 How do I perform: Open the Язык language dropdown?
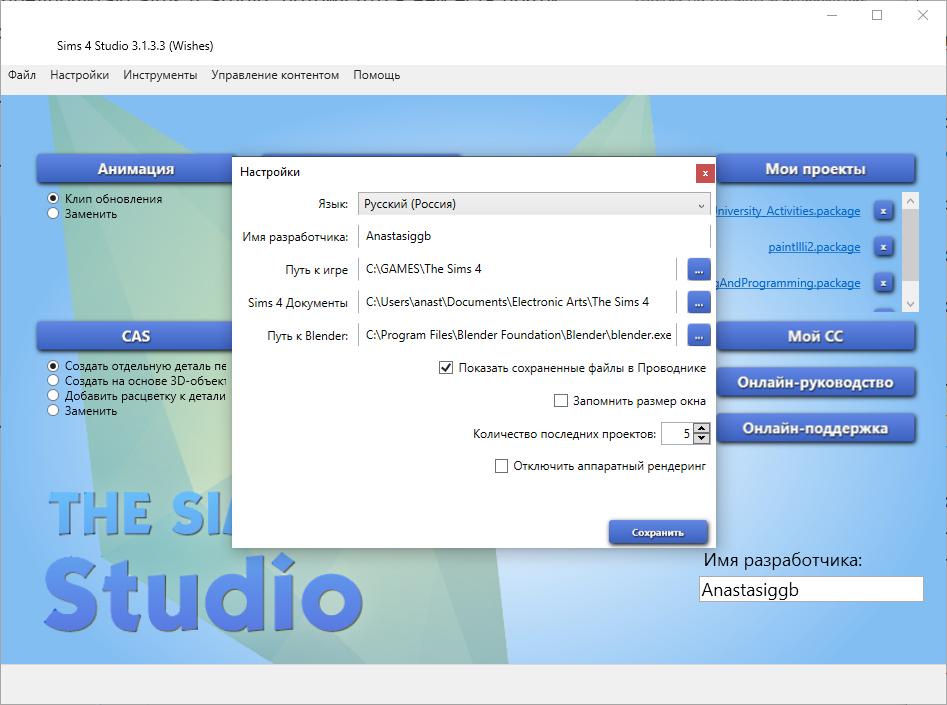click(534, 204)
